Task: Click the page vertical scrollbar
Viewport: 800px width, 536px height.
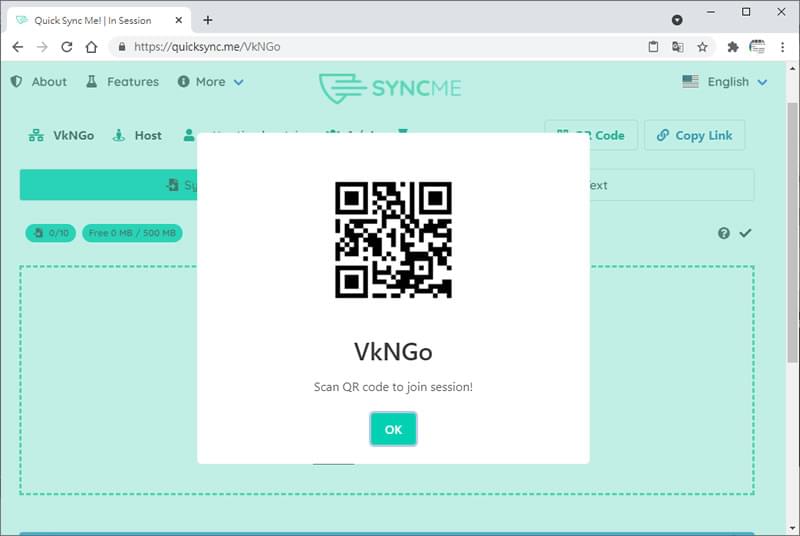Action: coord(792,232)
